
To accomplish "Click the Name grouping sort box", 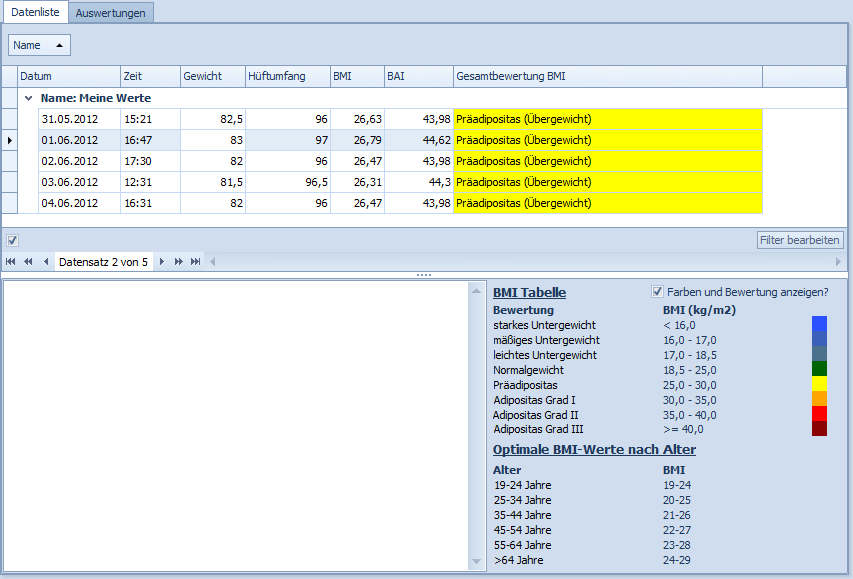I will [x=39, y=45].
